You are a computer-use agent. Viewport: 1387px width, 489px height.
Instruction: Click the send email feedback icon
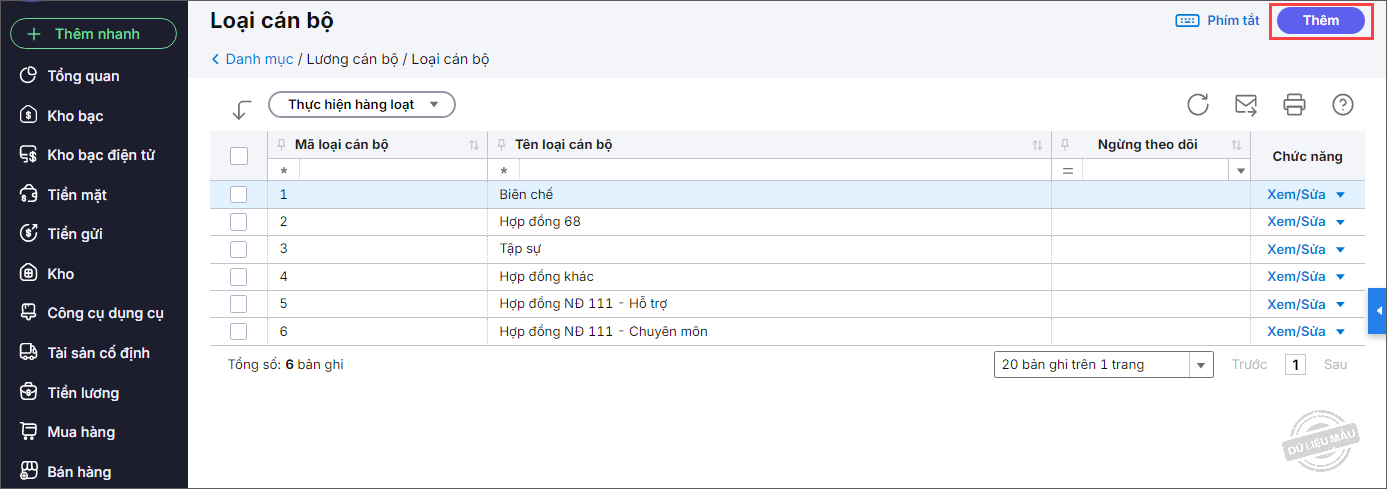[x=1246, y=104]
